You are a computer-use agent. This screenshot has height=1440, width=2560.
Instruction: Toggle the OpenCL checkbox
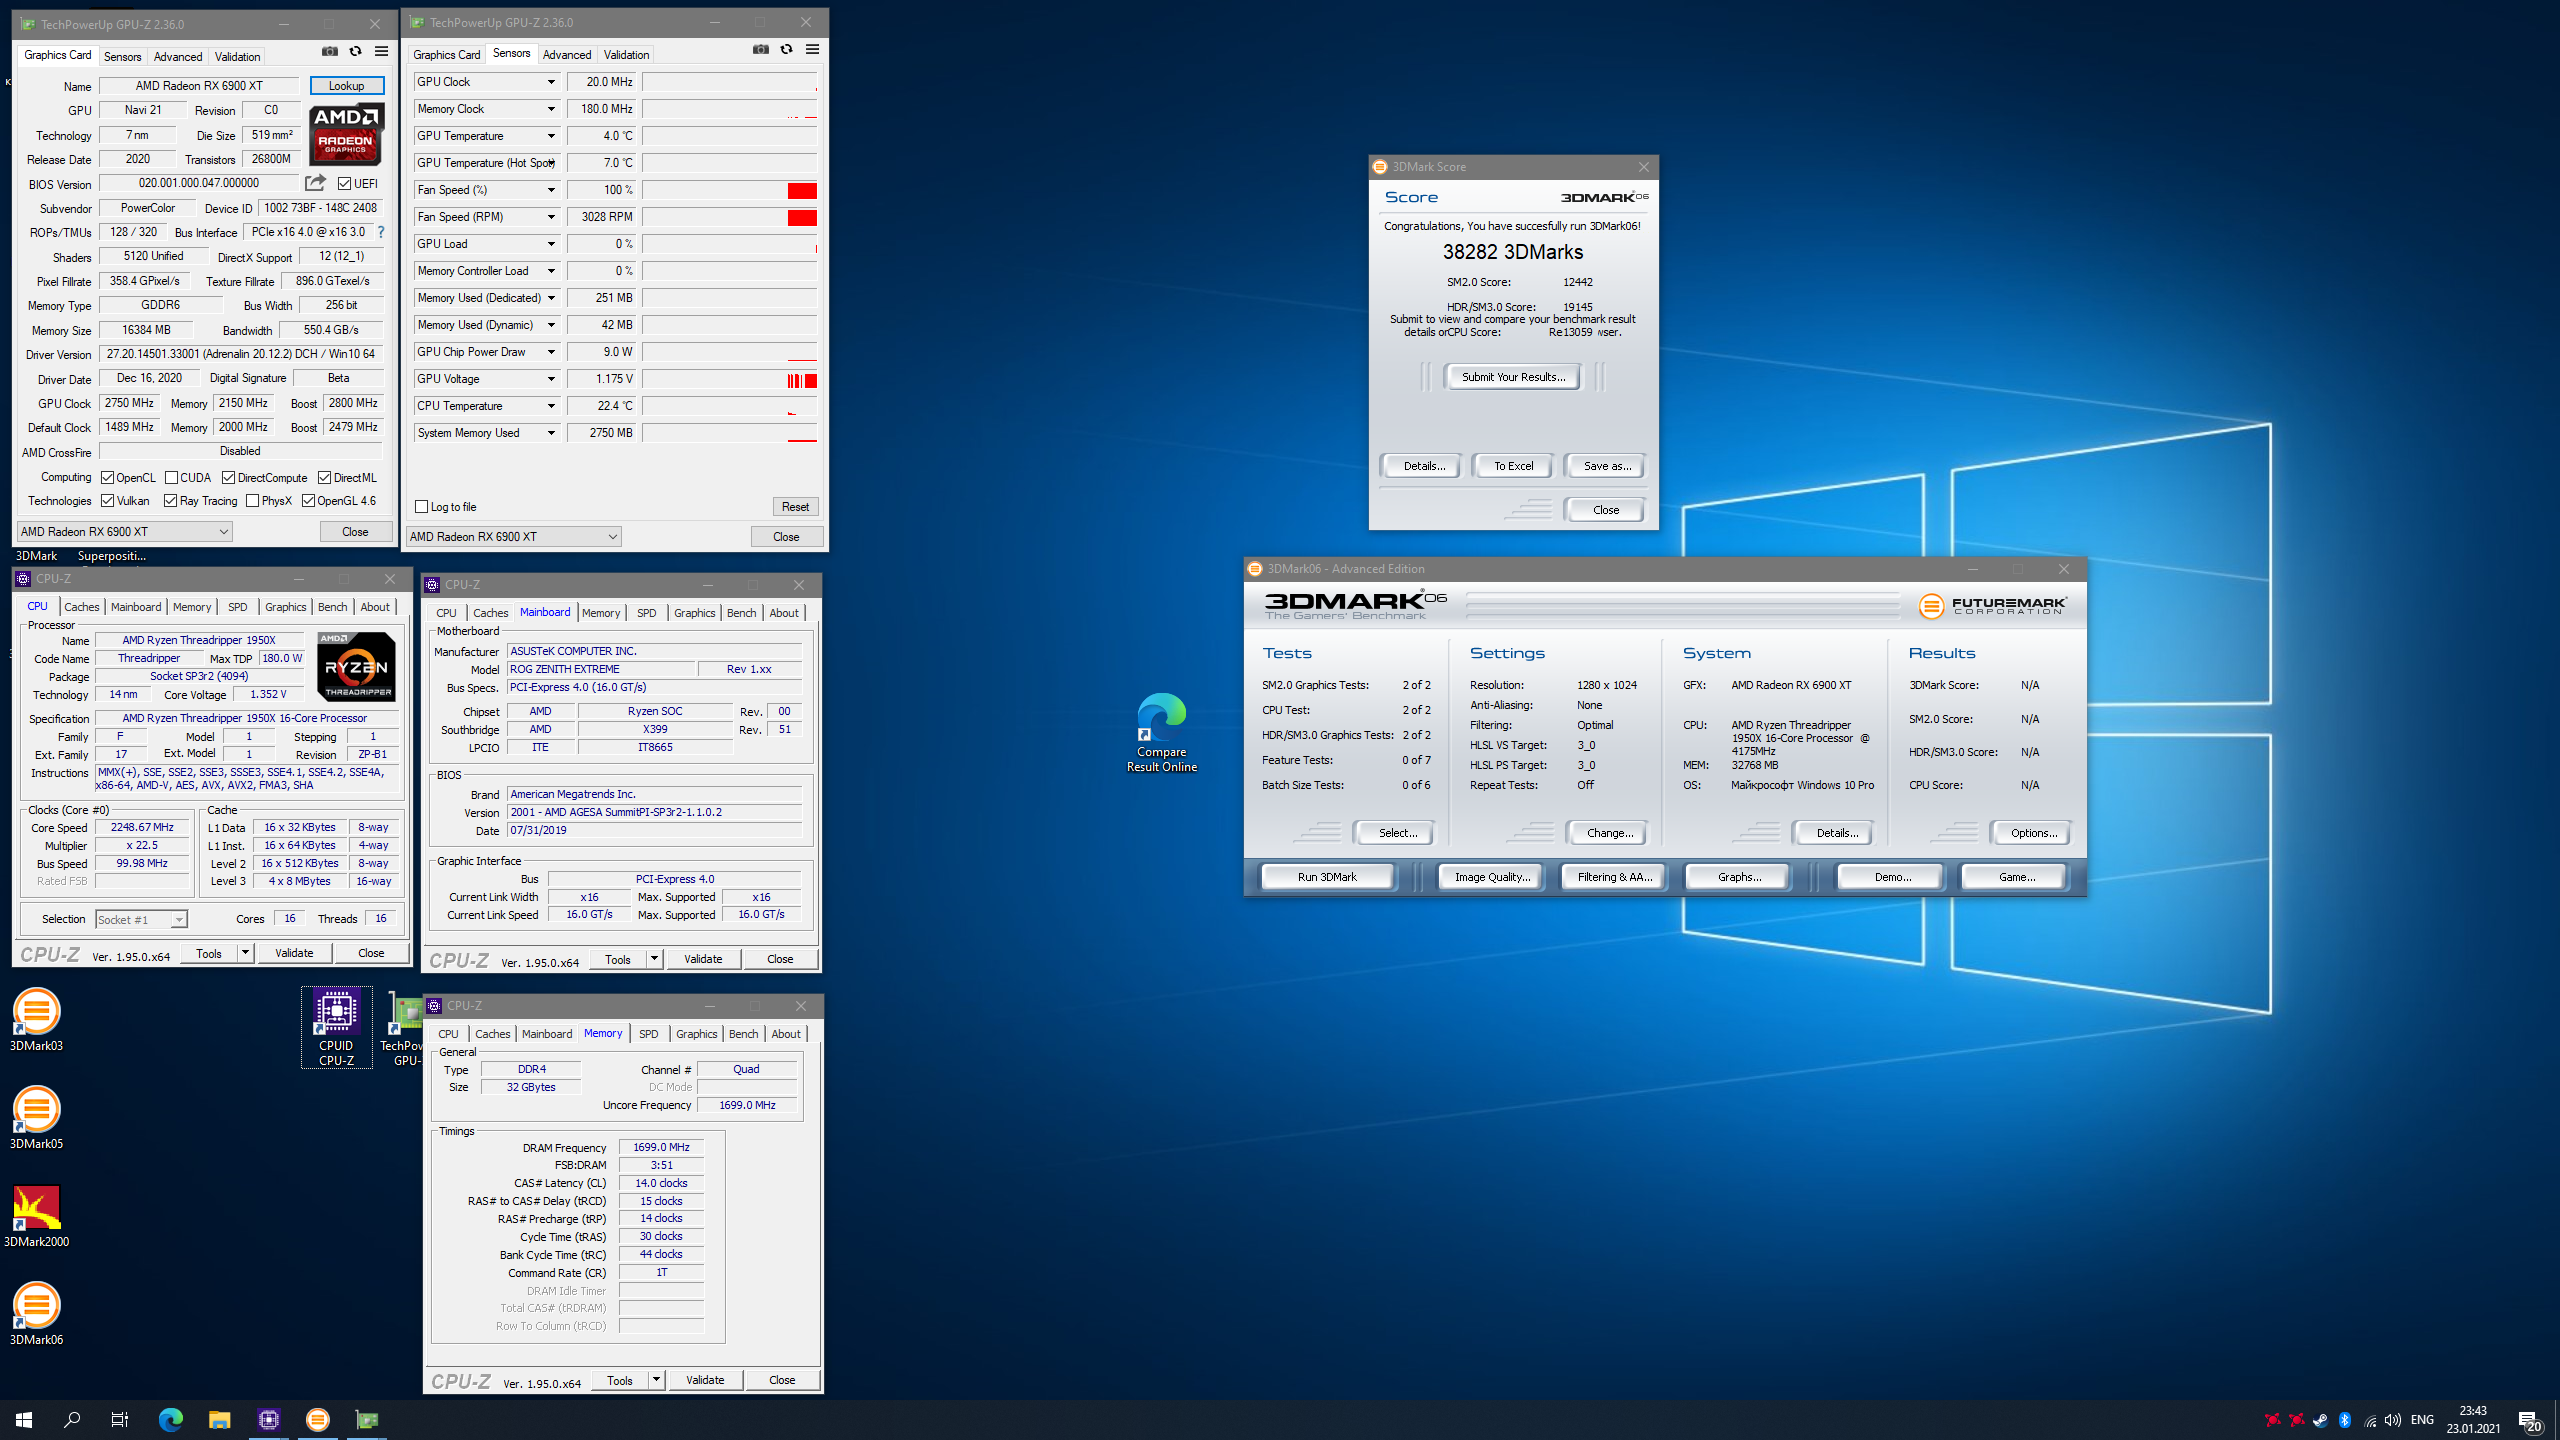107,478
